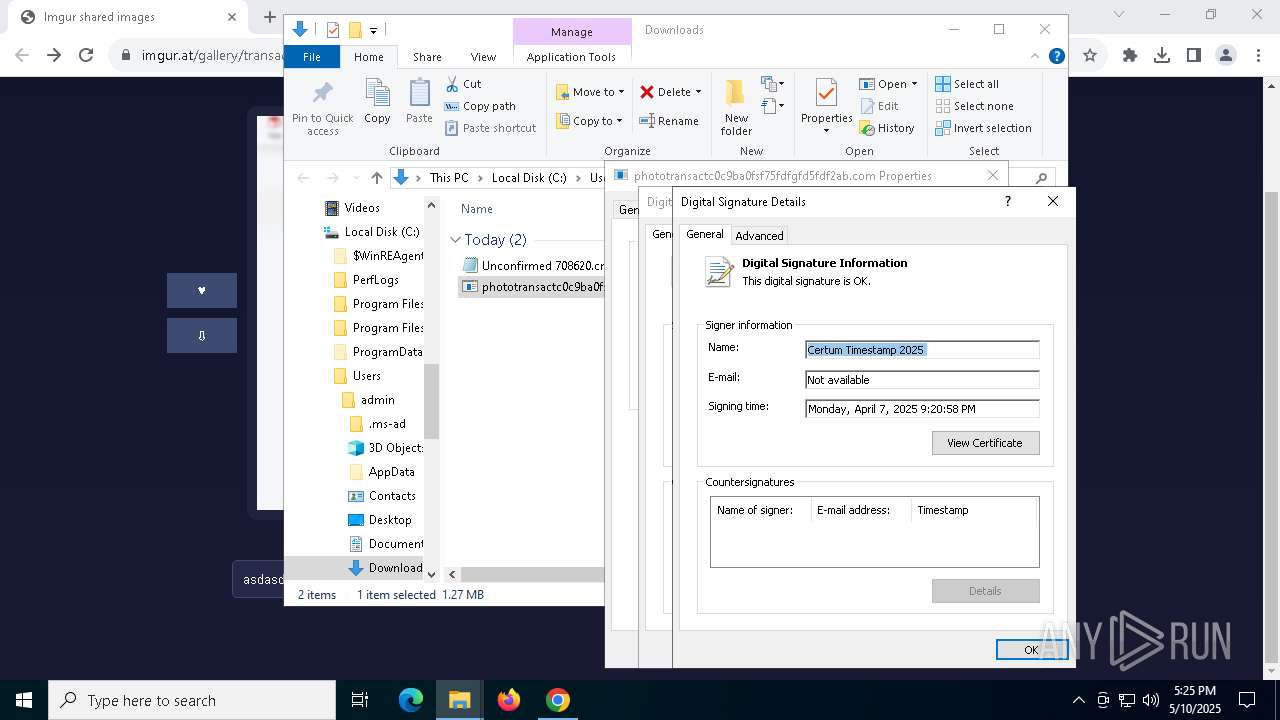Open Chrome profile avatar icon

[x=1226, y=56]
